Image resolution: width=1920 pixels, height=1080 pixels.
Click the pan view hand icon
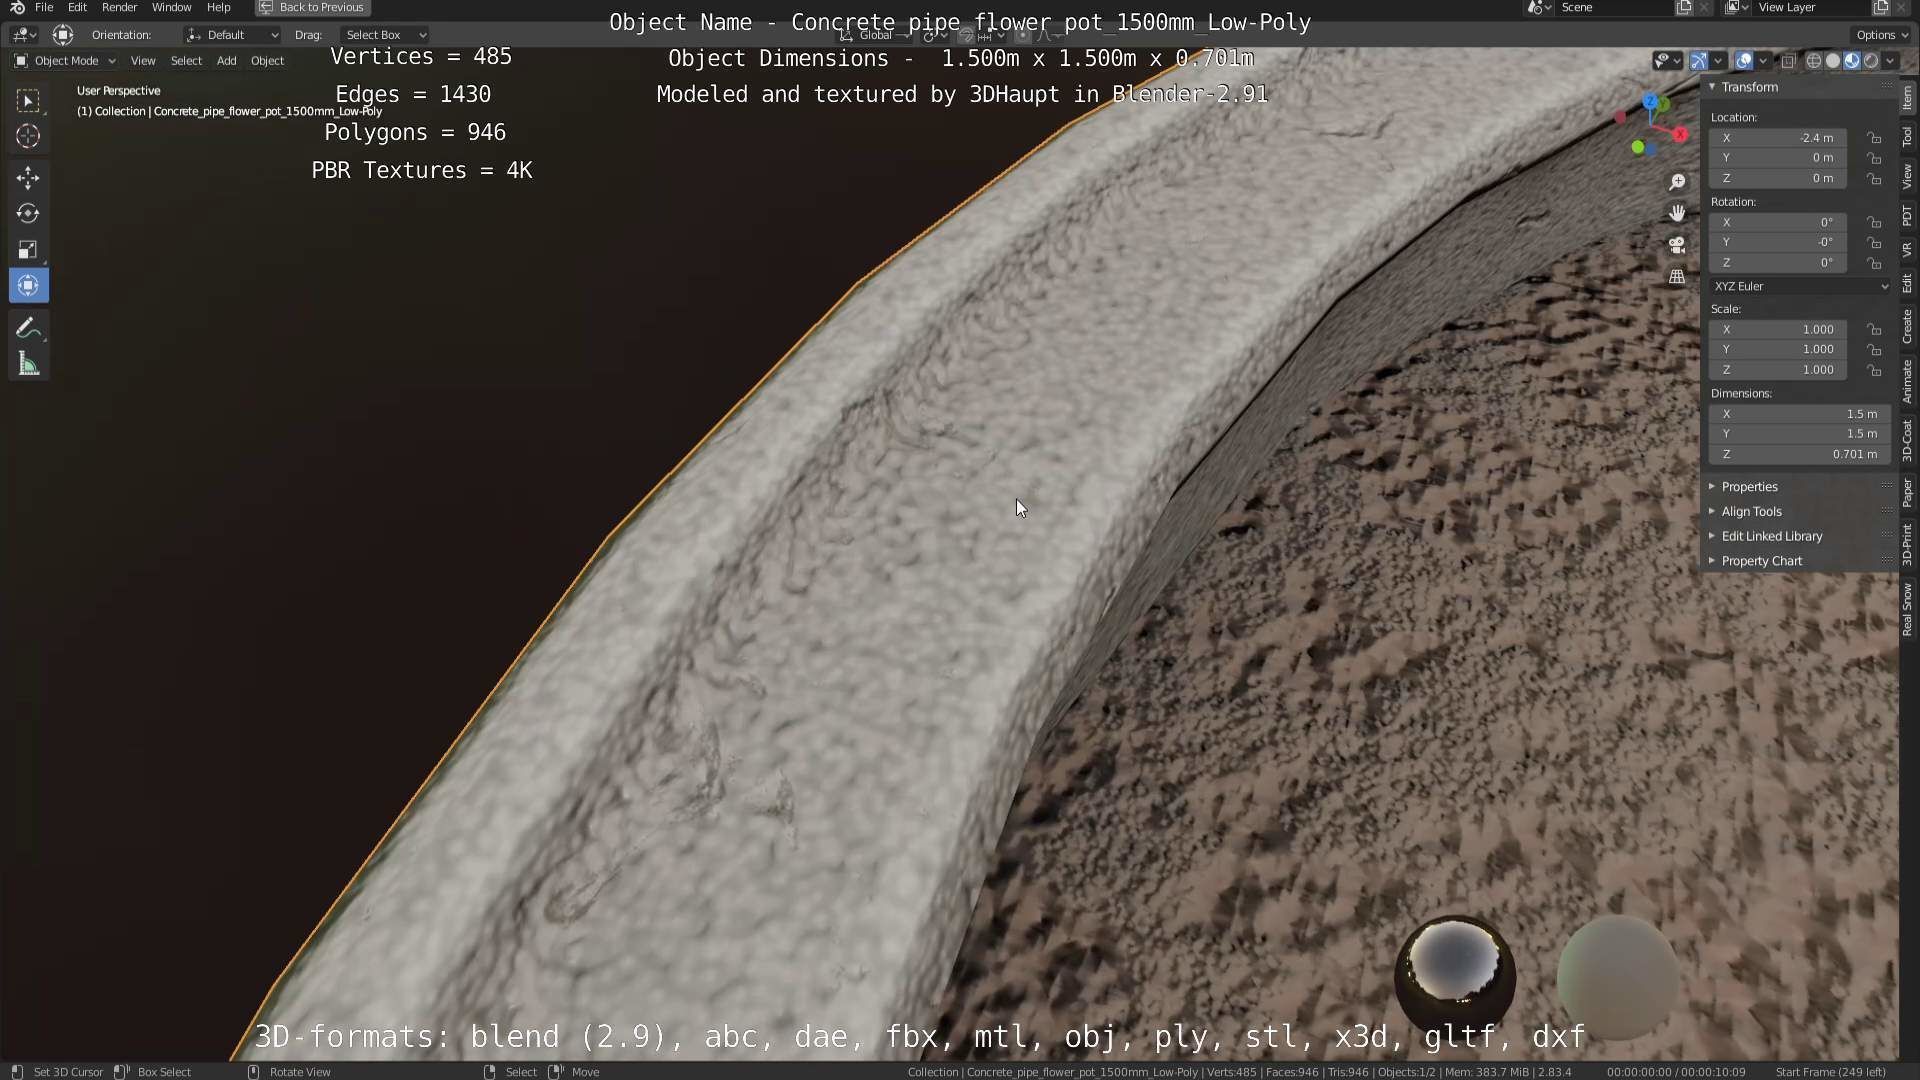(x=1677, y=213)
